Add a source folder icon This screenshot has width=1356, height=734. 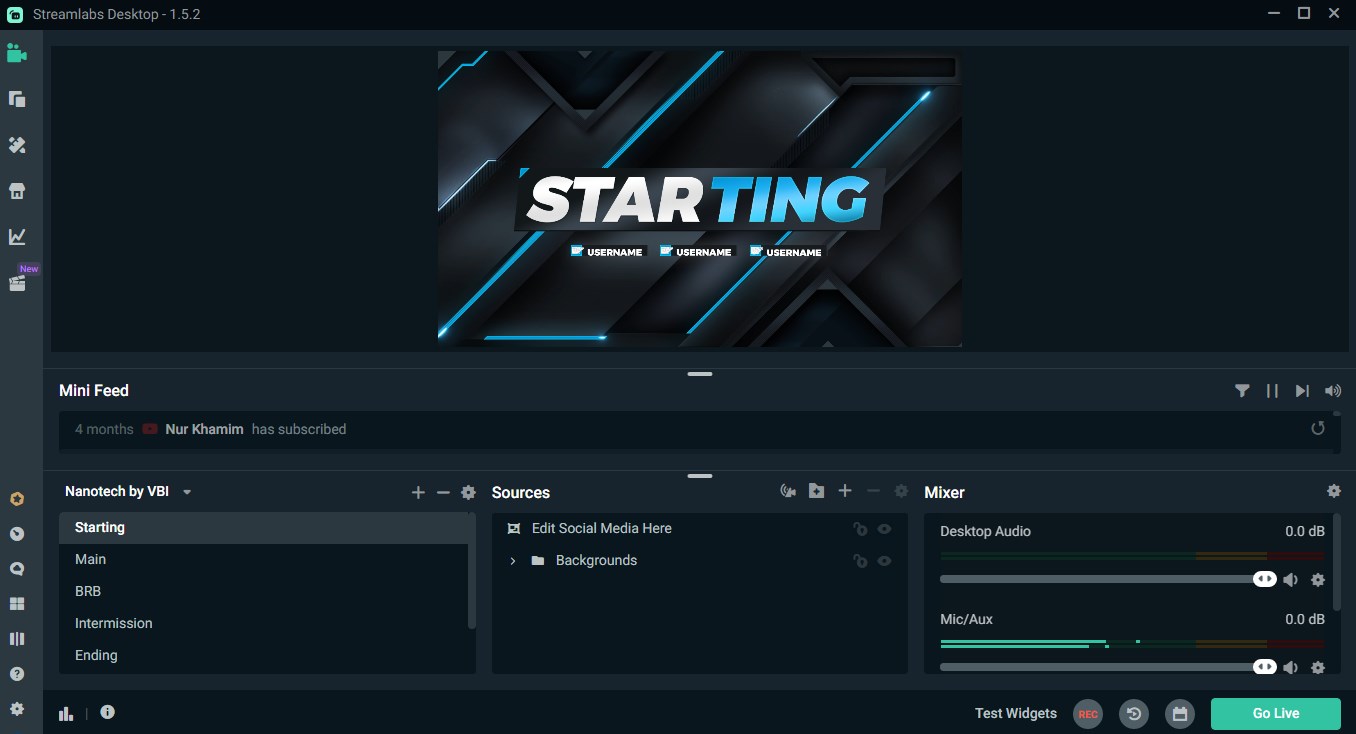817,491
